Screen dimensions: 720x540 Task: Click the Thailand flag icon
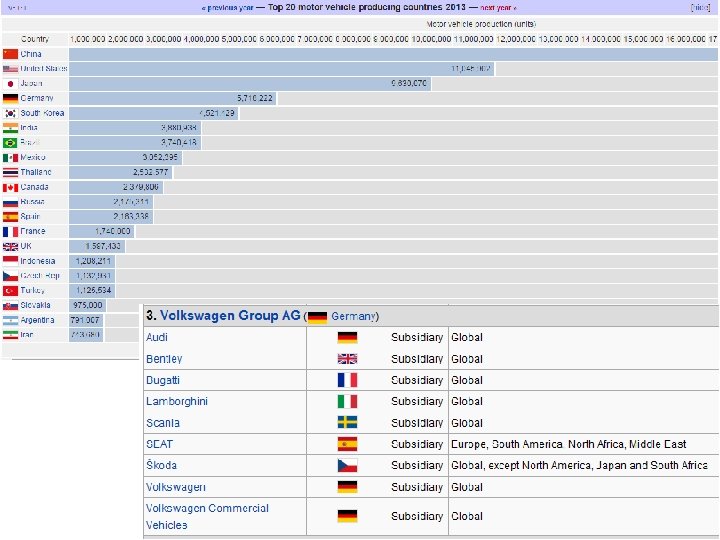[x=10, y=172]
